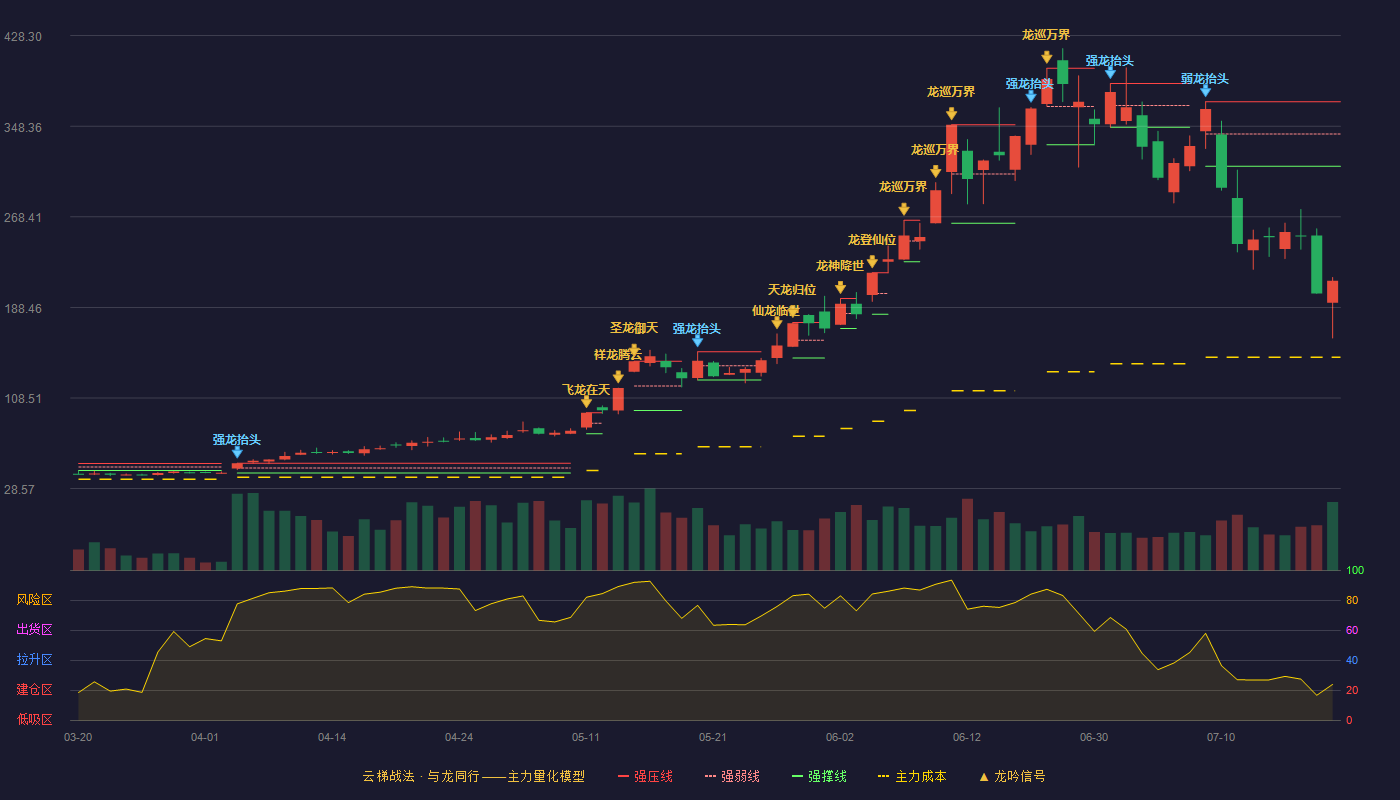Select the 风险区 zone label

tap(35, 600)
